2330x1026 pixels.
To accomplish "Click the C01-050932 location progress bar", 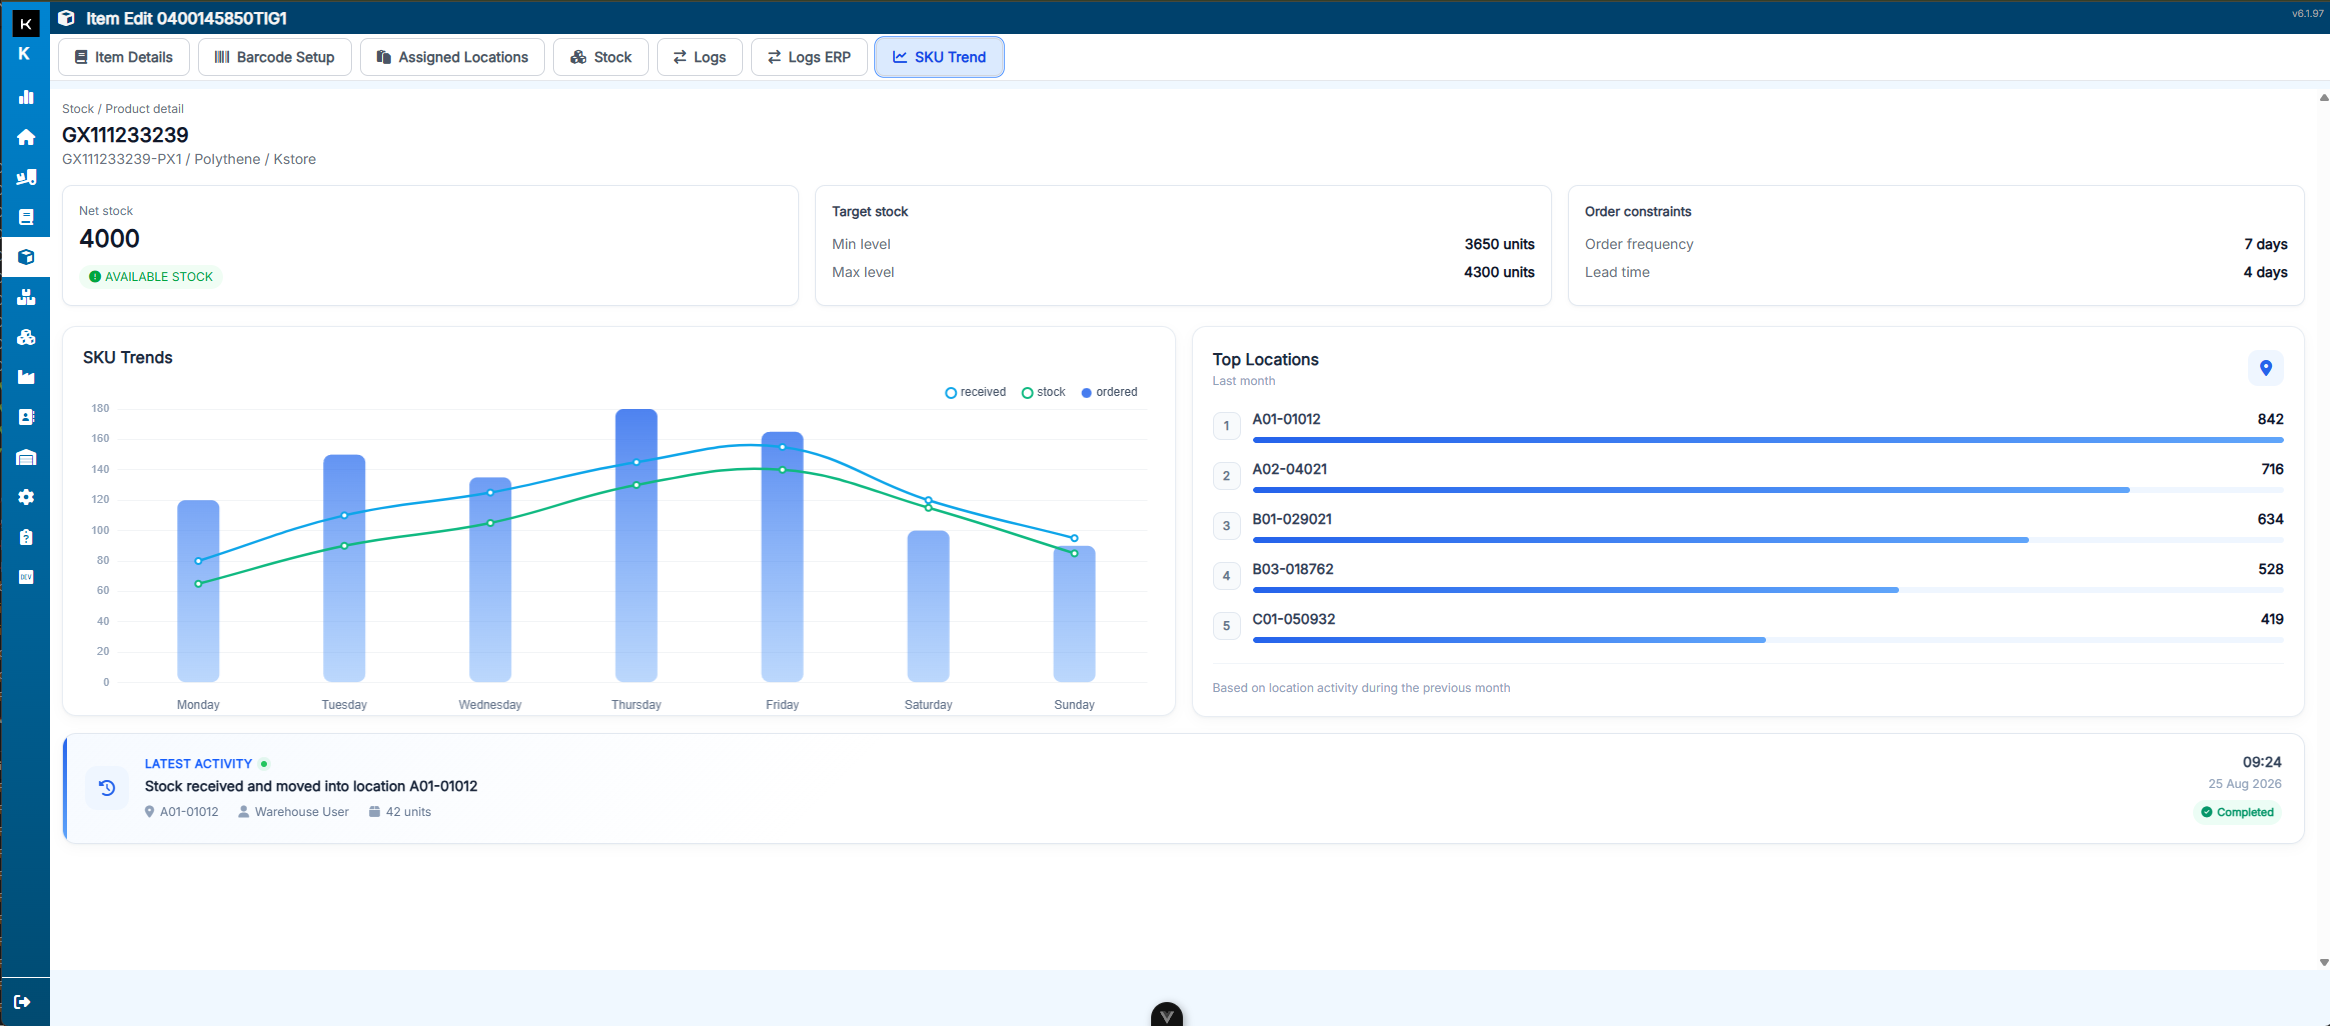I will [1768, 640].
